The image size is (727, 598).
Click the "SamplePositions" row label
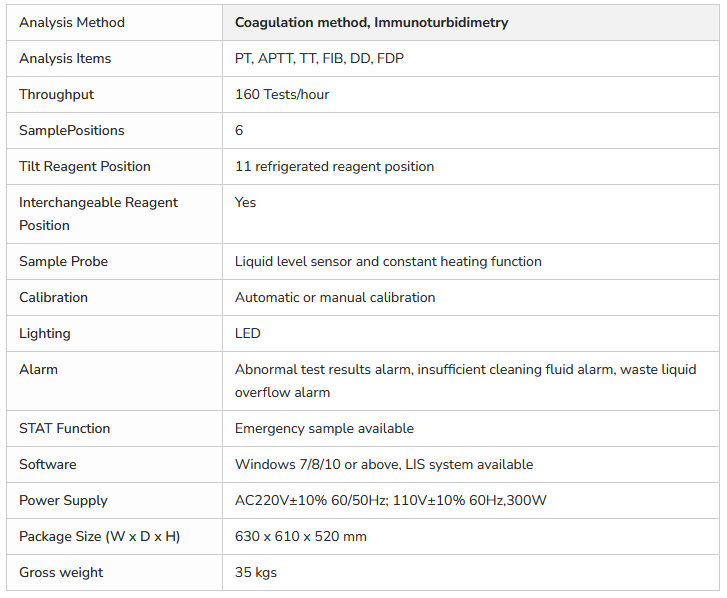pyautogui.click(x=72, y=130)
